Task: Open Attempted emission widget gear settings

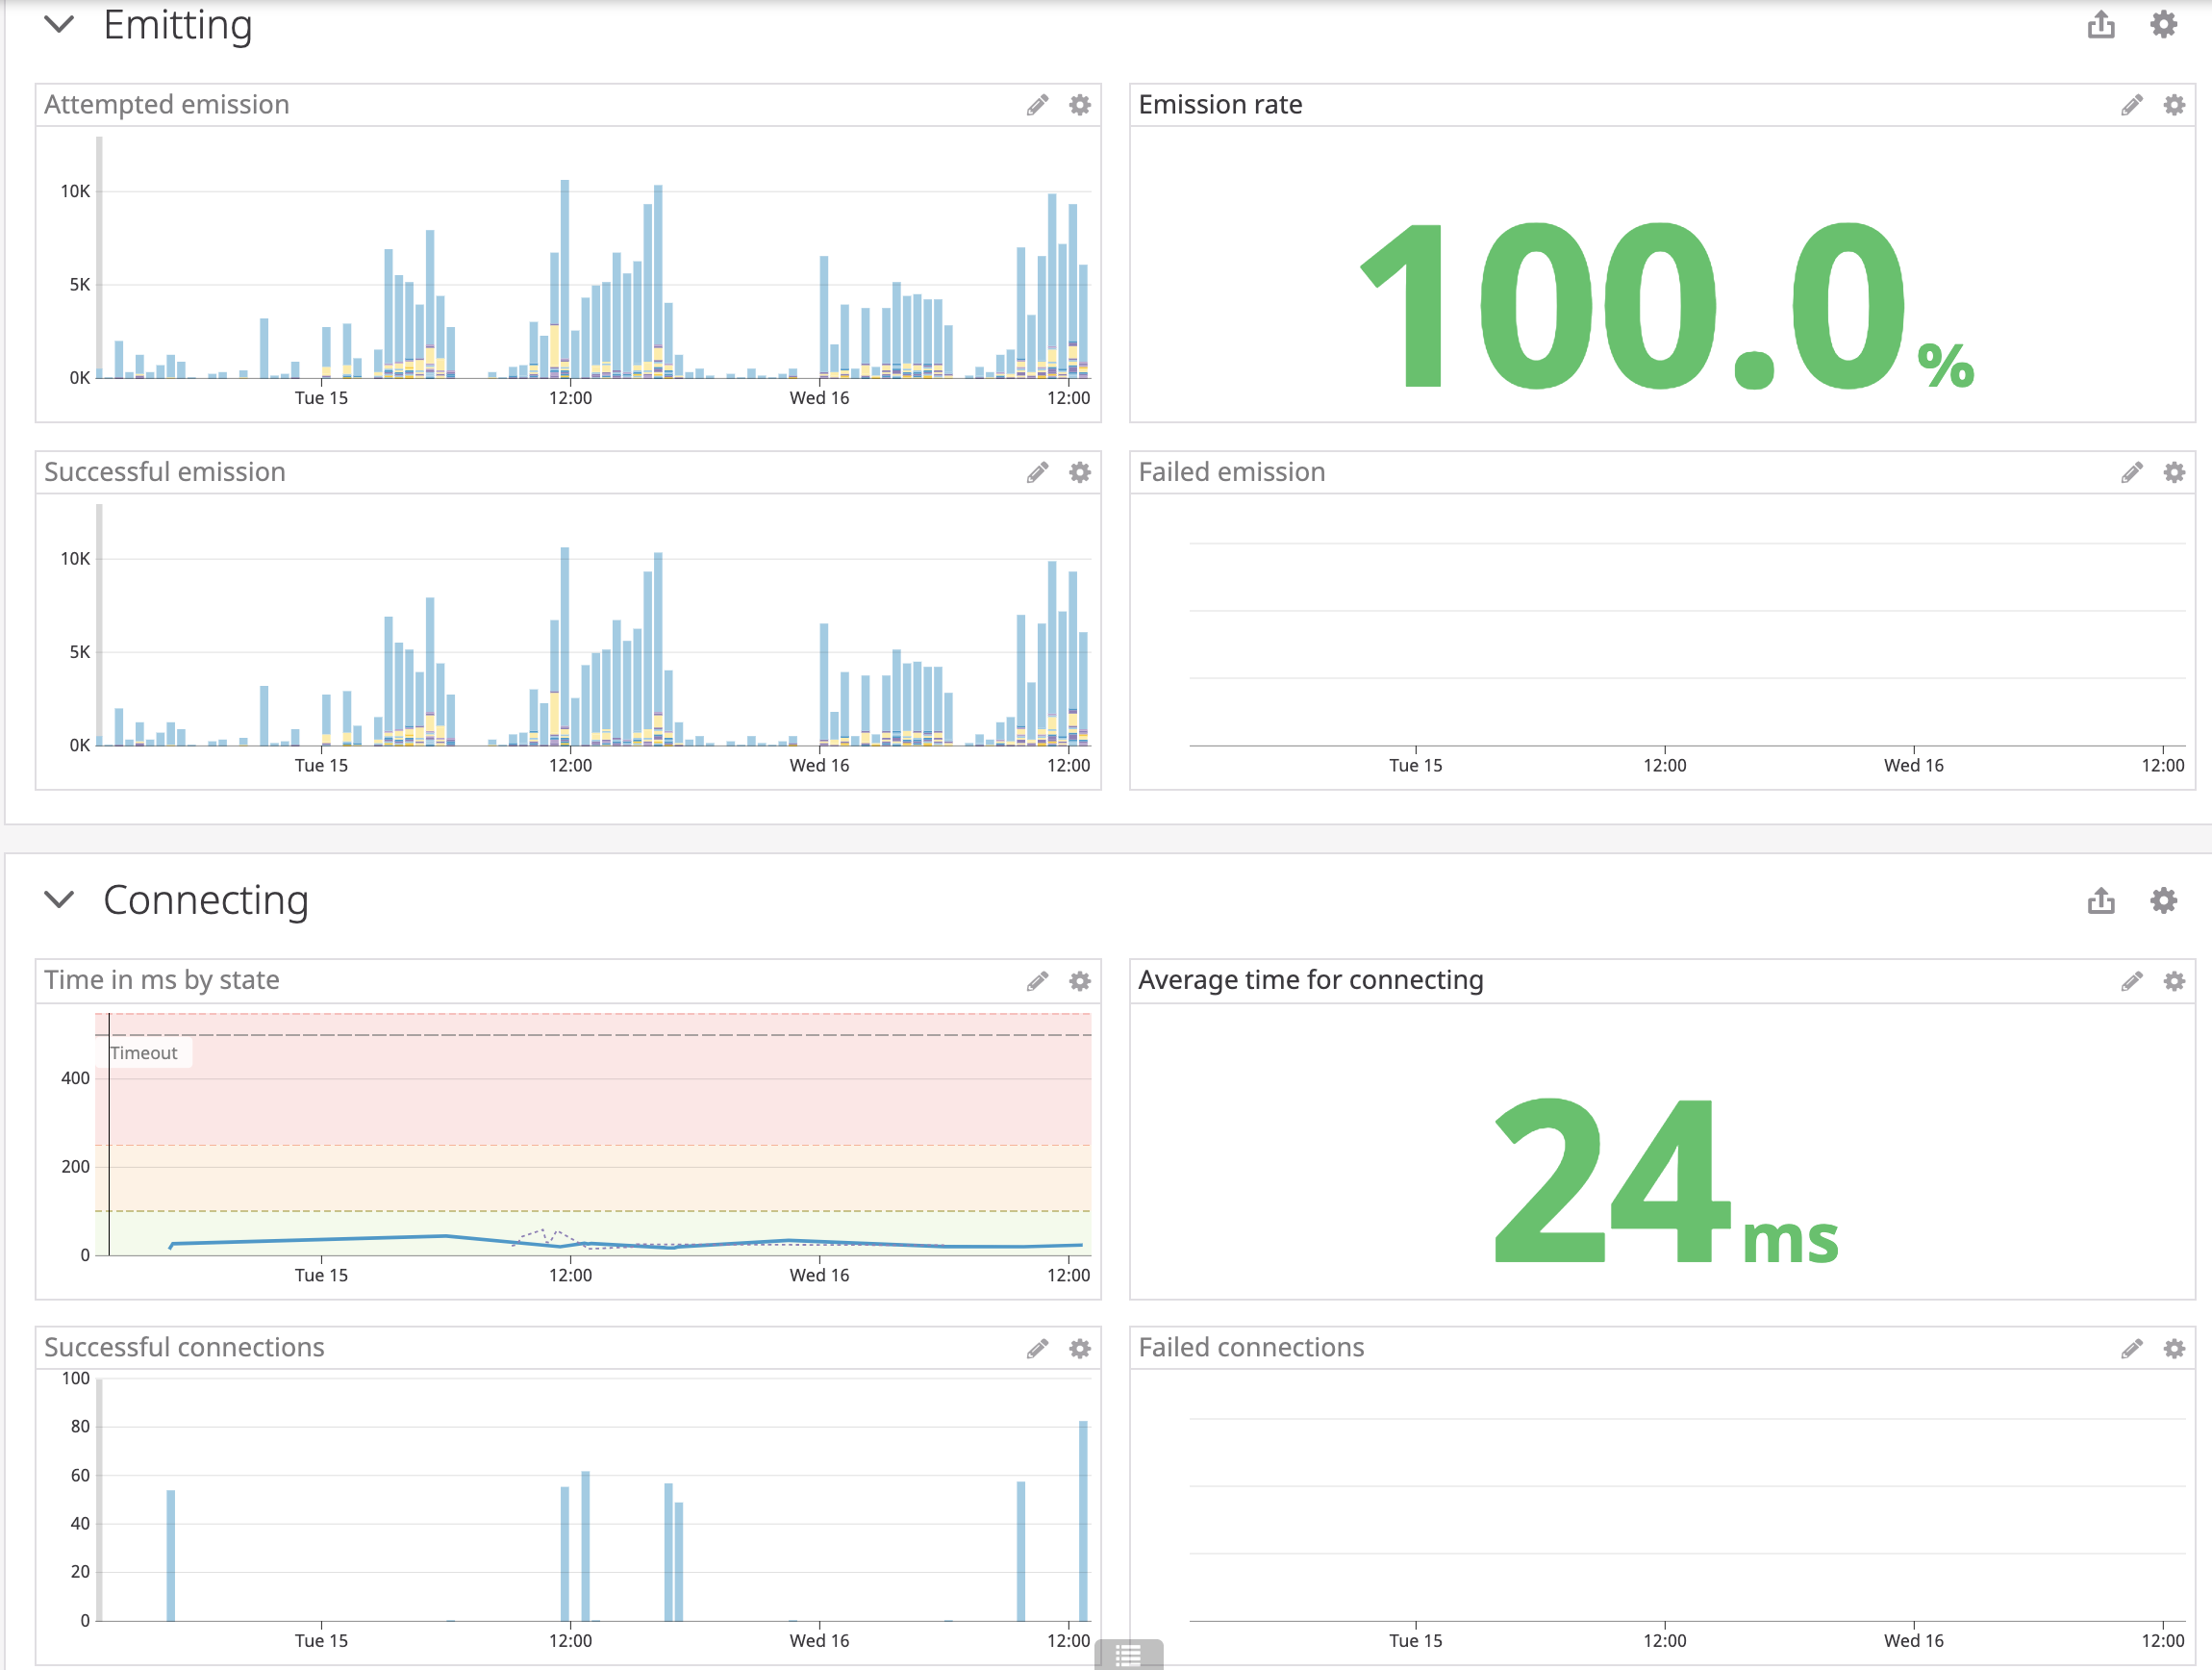Action: [1079, 105]
